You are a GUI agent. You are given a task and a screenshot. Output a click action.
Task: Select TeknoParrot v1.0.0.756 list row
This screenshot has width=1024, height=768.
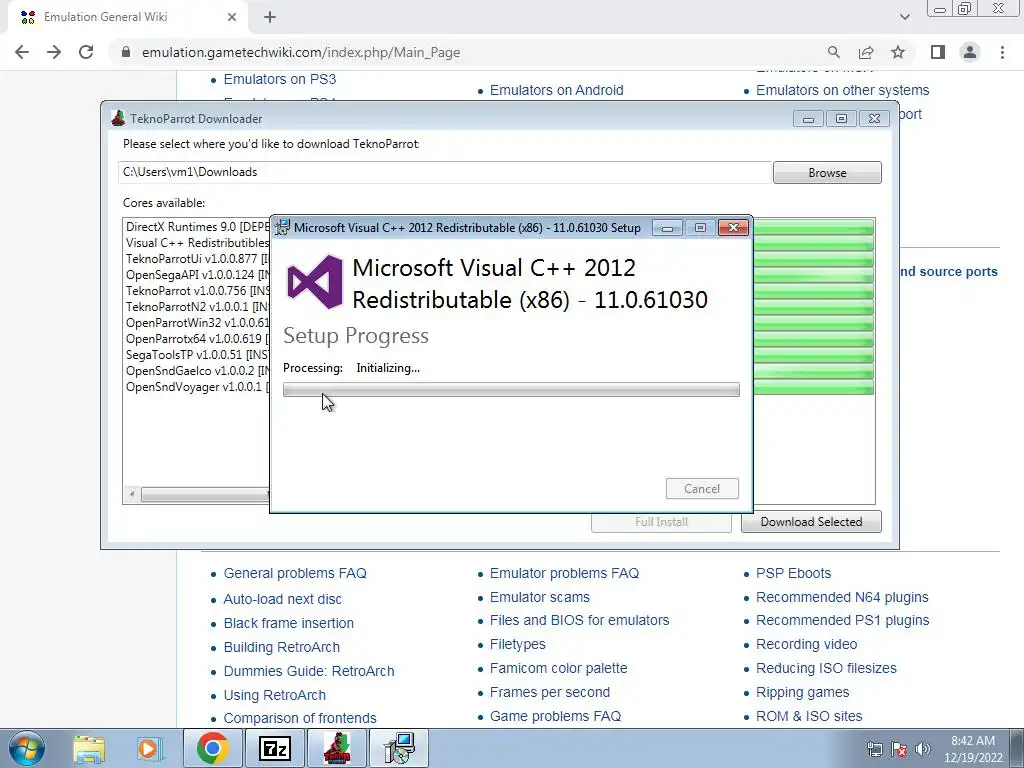(197, 291)
